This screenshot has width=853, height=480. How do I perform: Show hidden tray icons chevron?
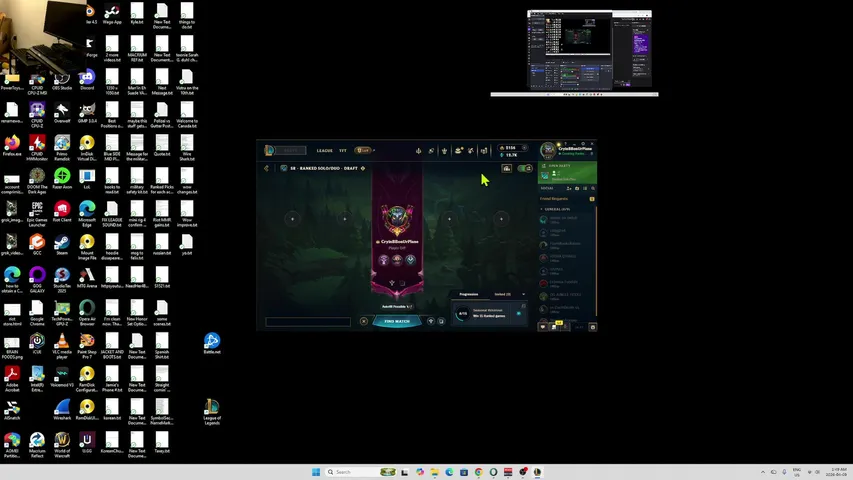click(x=763, y=472)
